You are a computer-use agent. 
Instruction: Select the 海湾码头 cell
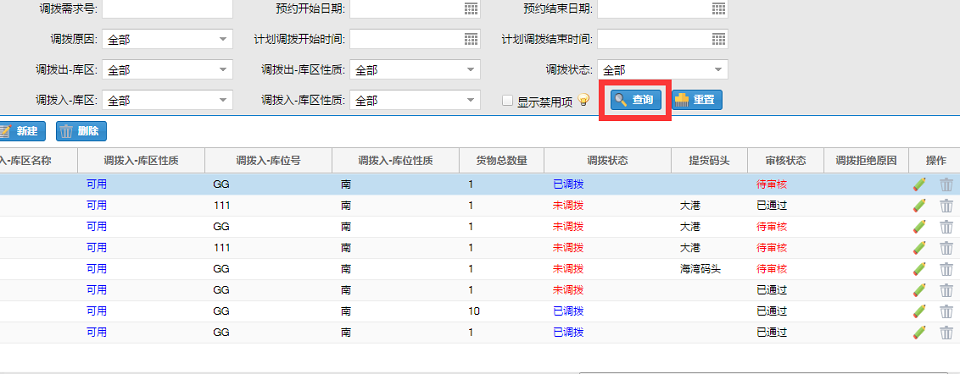[x=700, y=269]
